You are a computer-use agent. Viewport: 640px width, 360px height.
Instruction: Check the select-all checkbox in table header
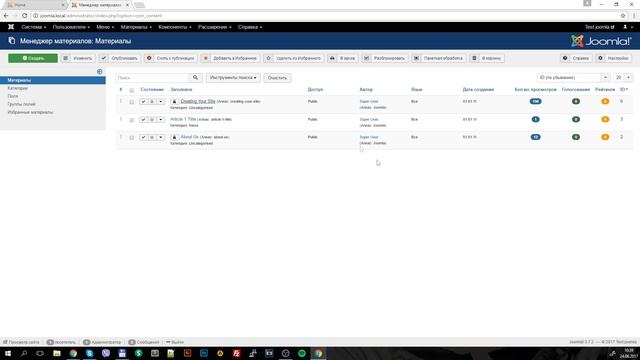131,90
